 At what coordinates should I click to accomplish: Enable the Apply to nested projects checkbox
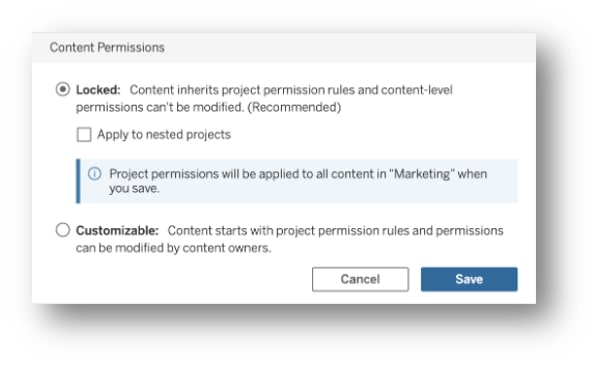point(84,135)
